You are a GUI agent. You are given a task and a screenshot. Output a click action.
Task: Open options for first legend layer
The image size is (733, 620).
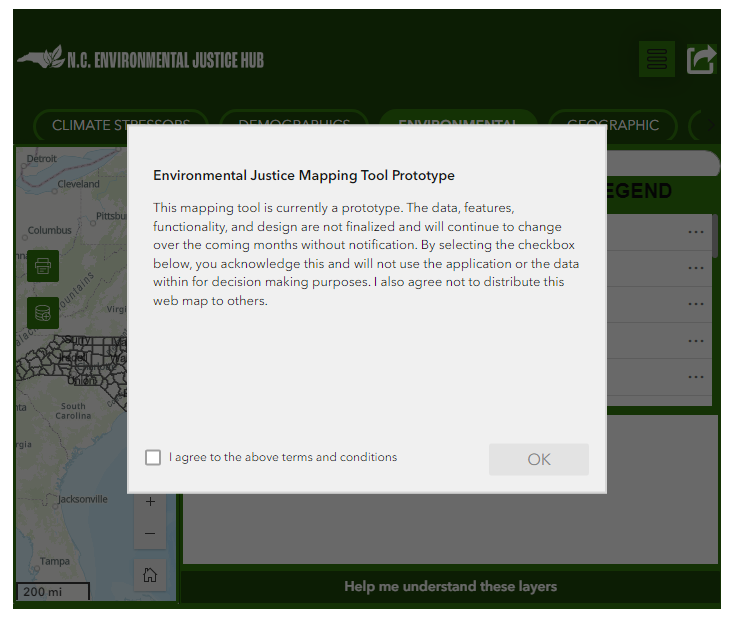tap(696, 233)
